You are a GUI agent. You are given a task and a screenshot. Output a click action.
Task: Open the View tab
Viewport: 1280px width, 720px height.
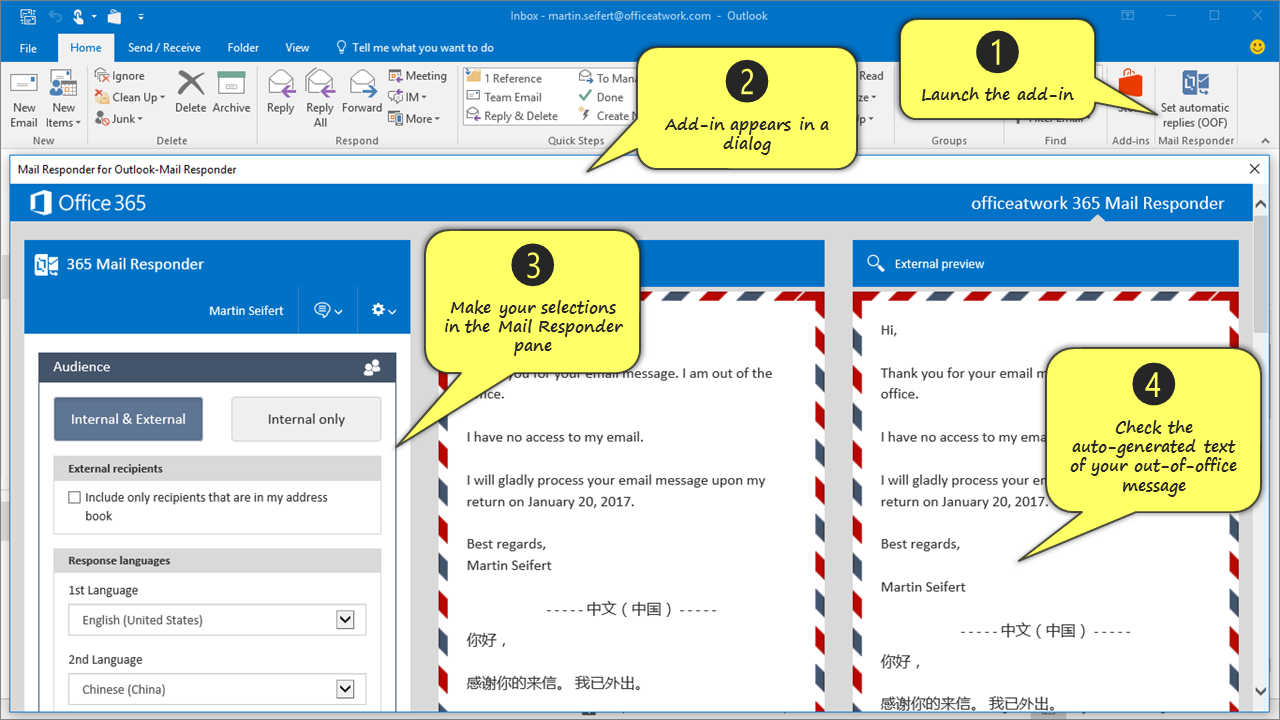click(297, 47)
